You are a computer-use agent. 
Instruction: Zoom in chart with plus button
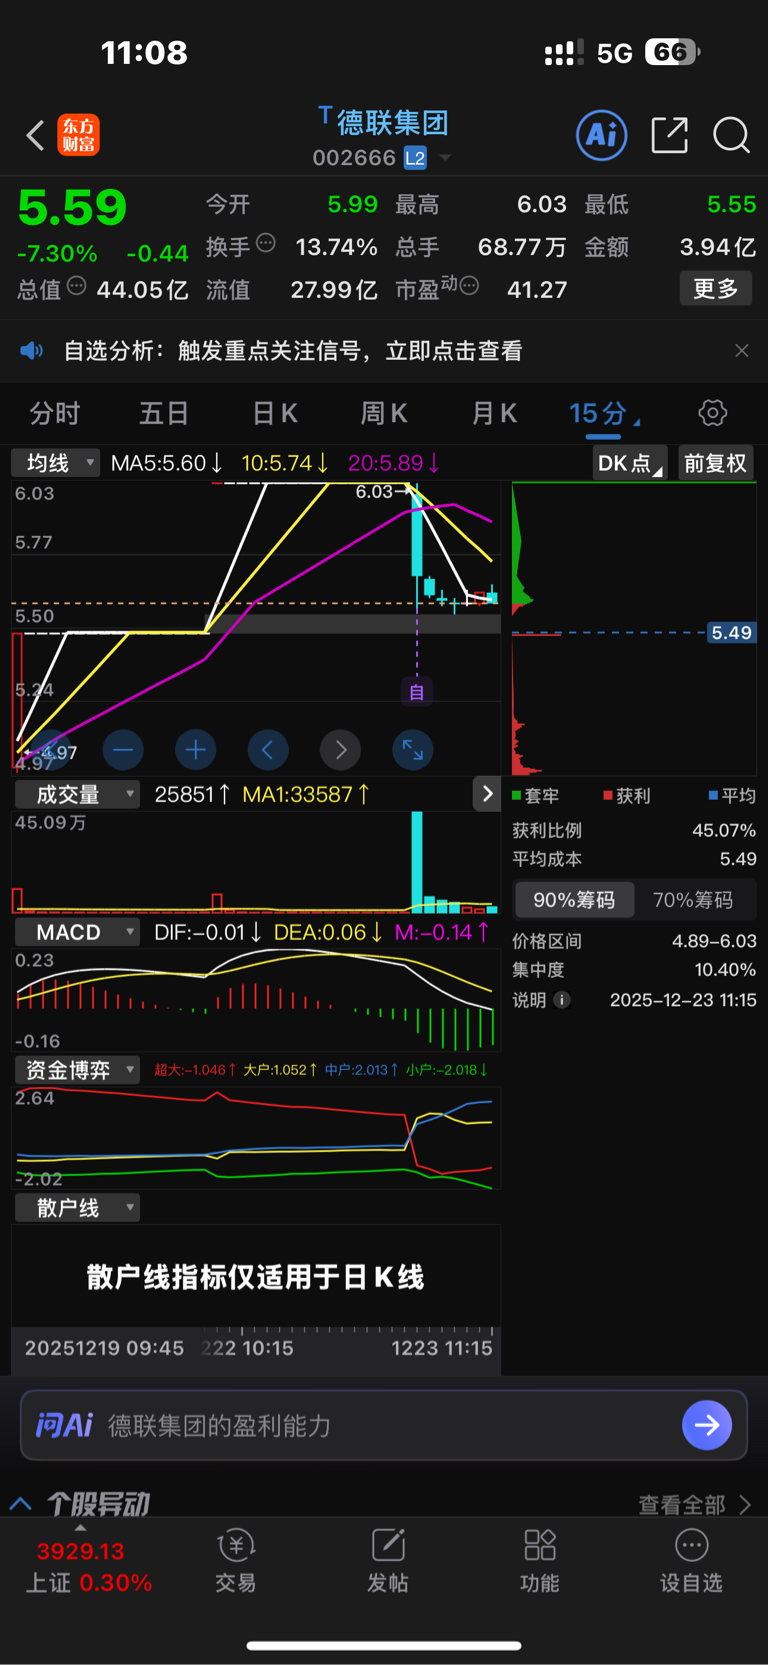pos(196,749)
